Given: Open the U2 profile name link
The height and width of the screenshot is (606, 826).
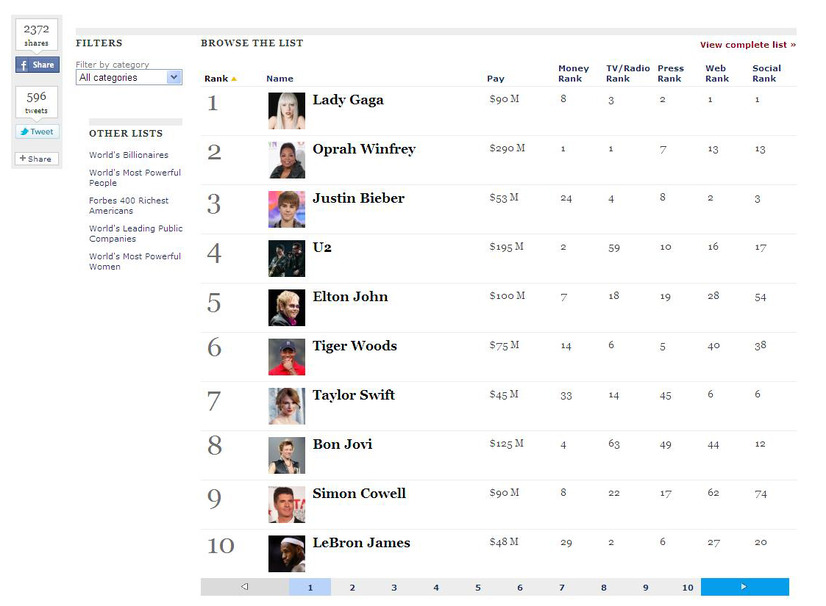Looking at the screenshot, I should click(322, 247).
